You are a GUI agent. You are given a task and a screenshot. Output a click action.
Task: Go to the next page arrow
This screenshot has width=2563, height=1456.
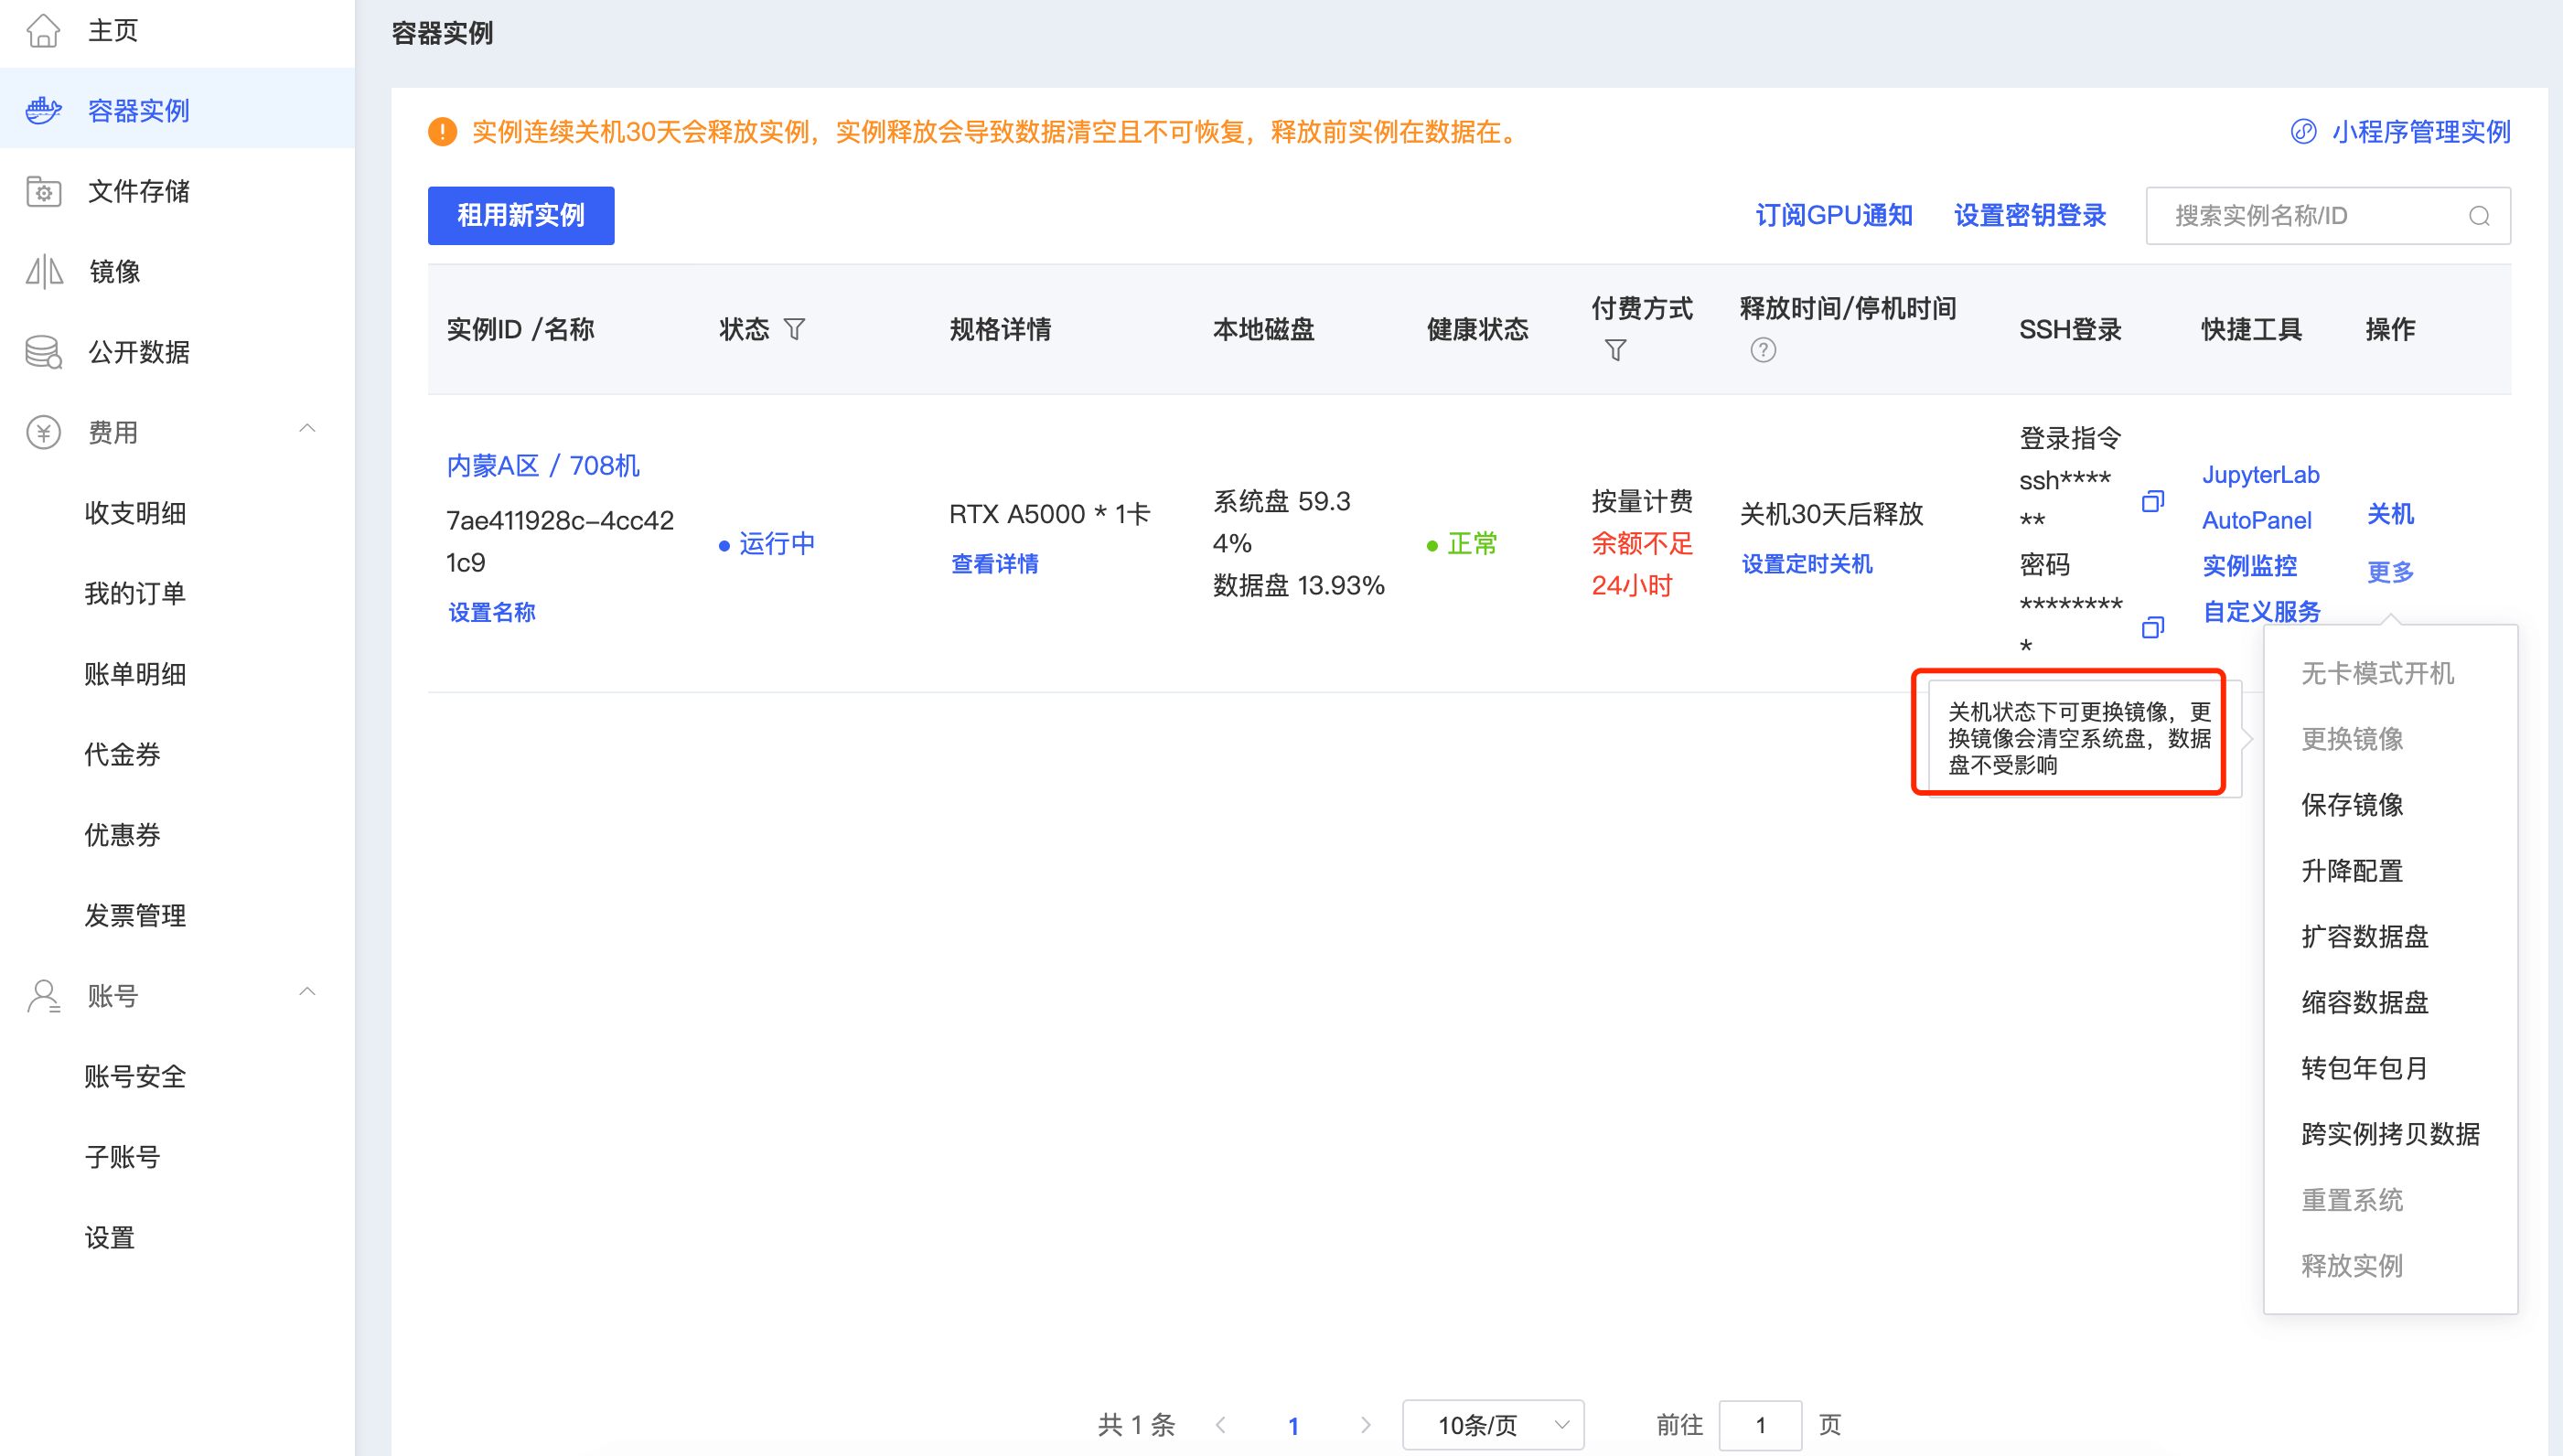1365,1425
